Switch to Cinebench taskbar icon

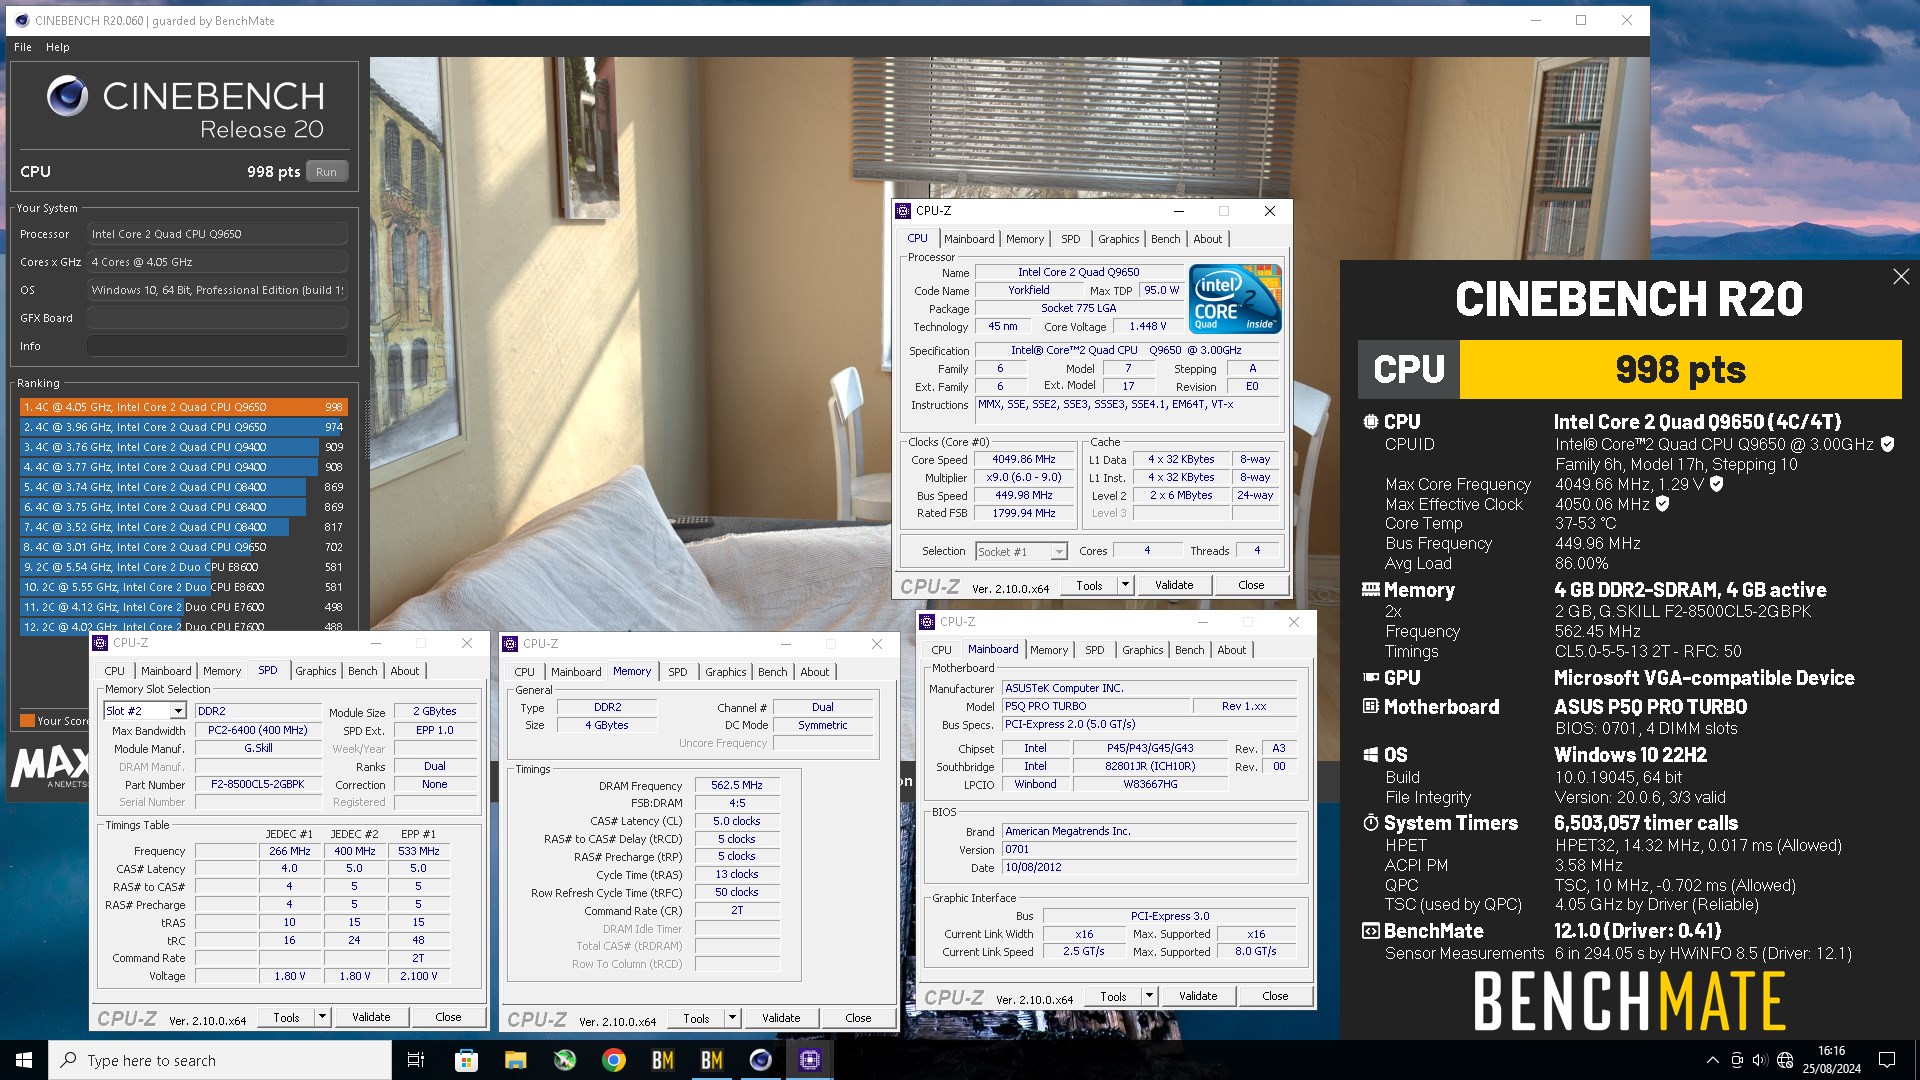click(761, 1060)
